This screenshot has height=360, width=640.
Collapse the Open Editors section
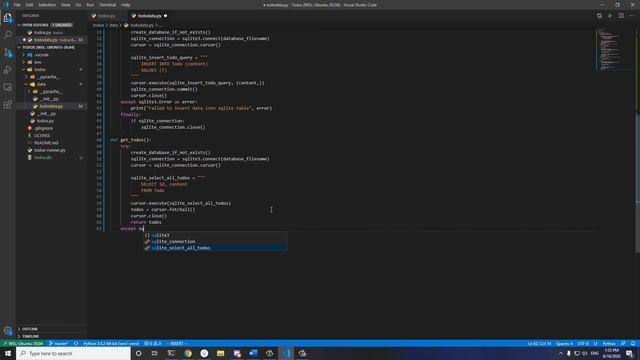coord(51,25)
